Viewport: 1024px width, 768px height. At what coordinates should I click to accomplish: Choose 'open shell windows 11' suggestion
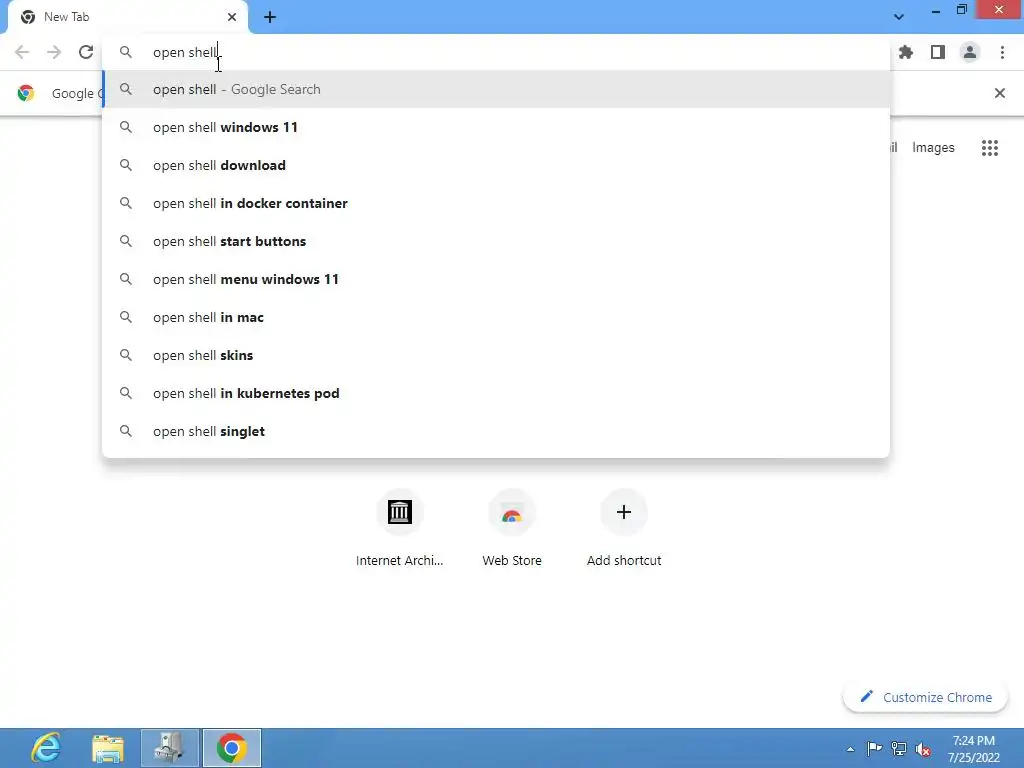tap(496, 127)
